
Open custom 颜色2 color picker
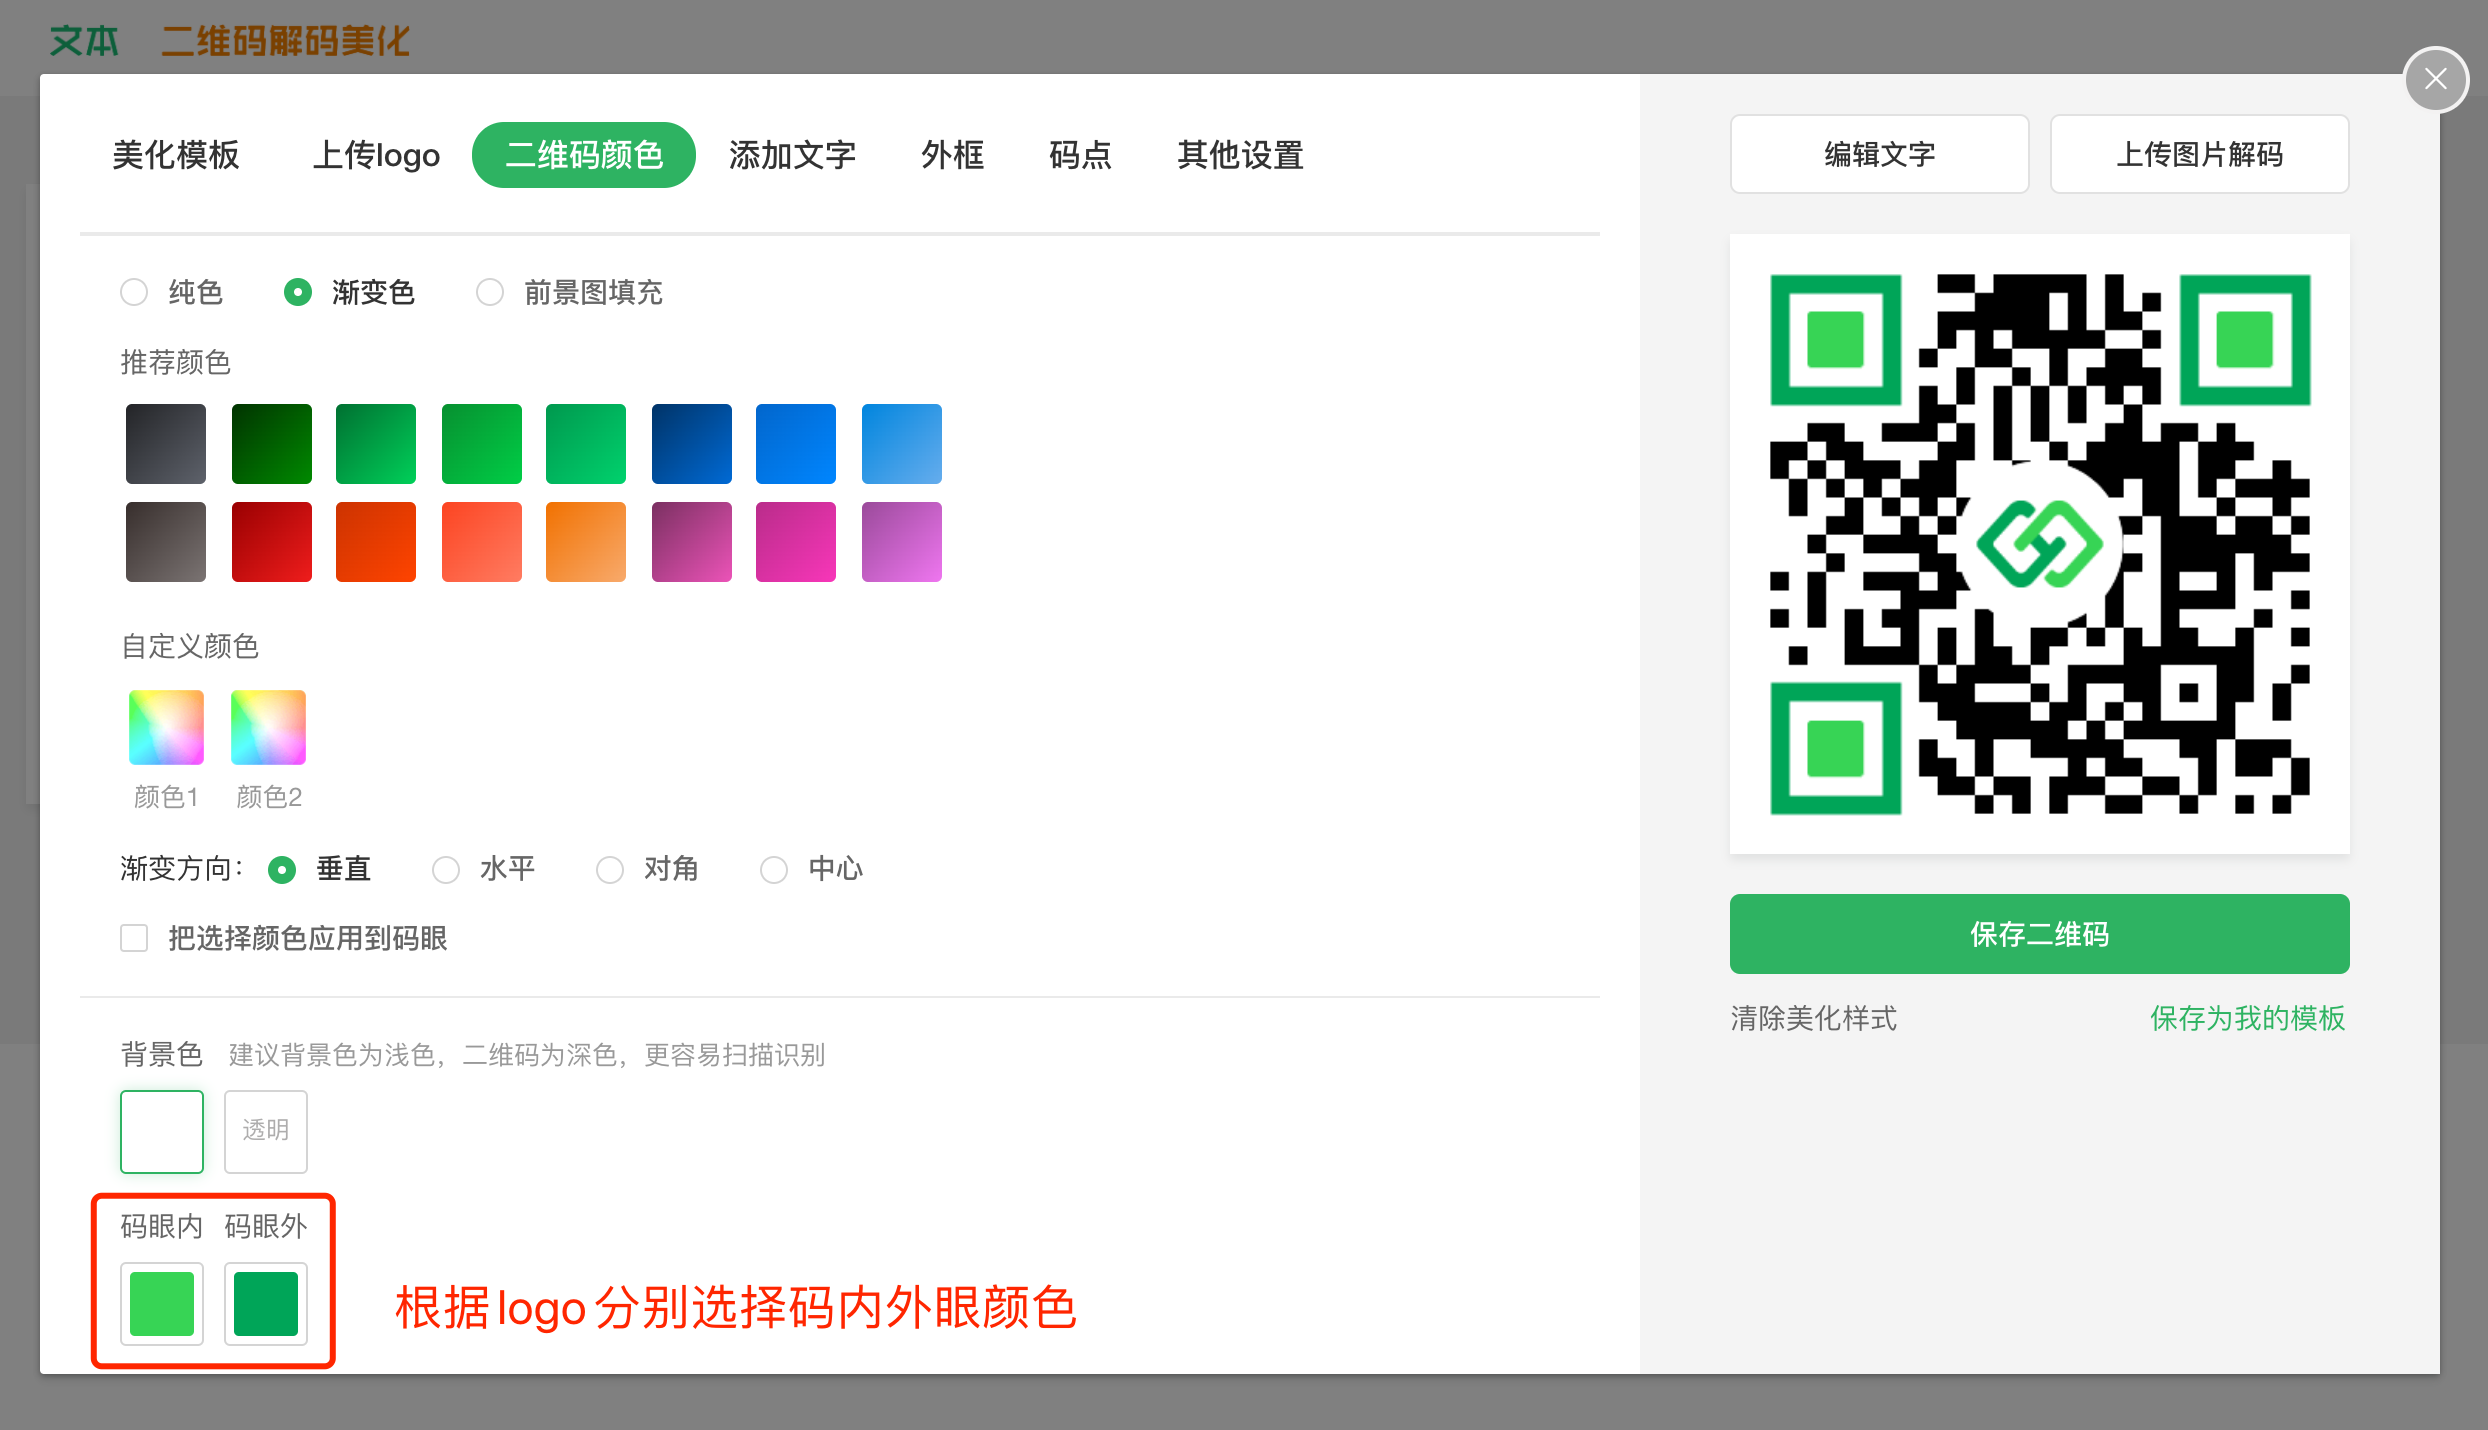(268, 727)
